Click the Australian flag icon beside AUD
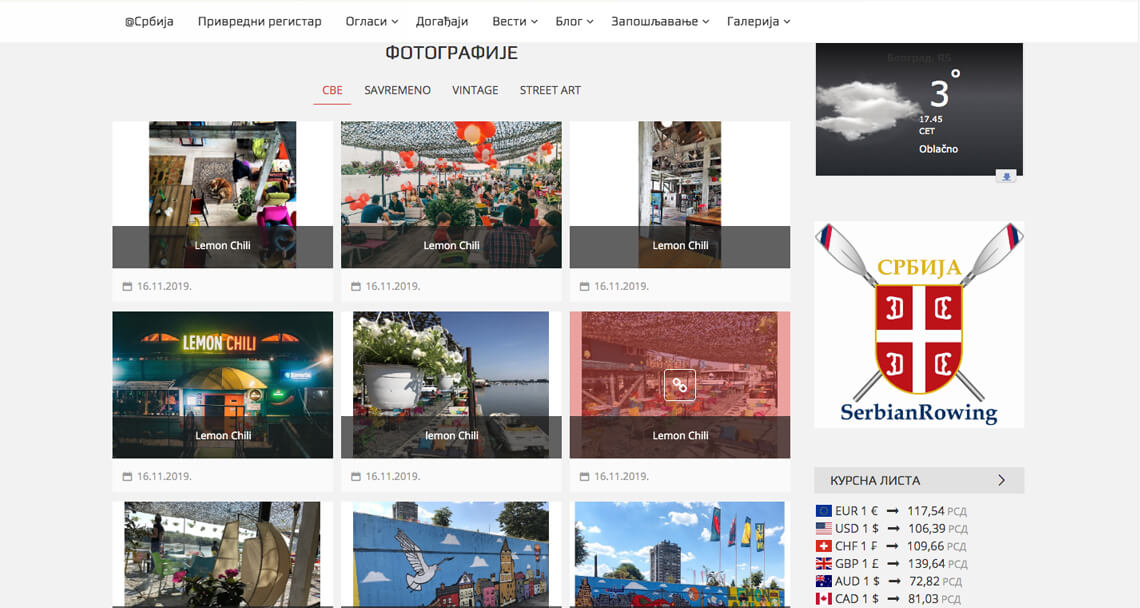 [x=824, y=581]
